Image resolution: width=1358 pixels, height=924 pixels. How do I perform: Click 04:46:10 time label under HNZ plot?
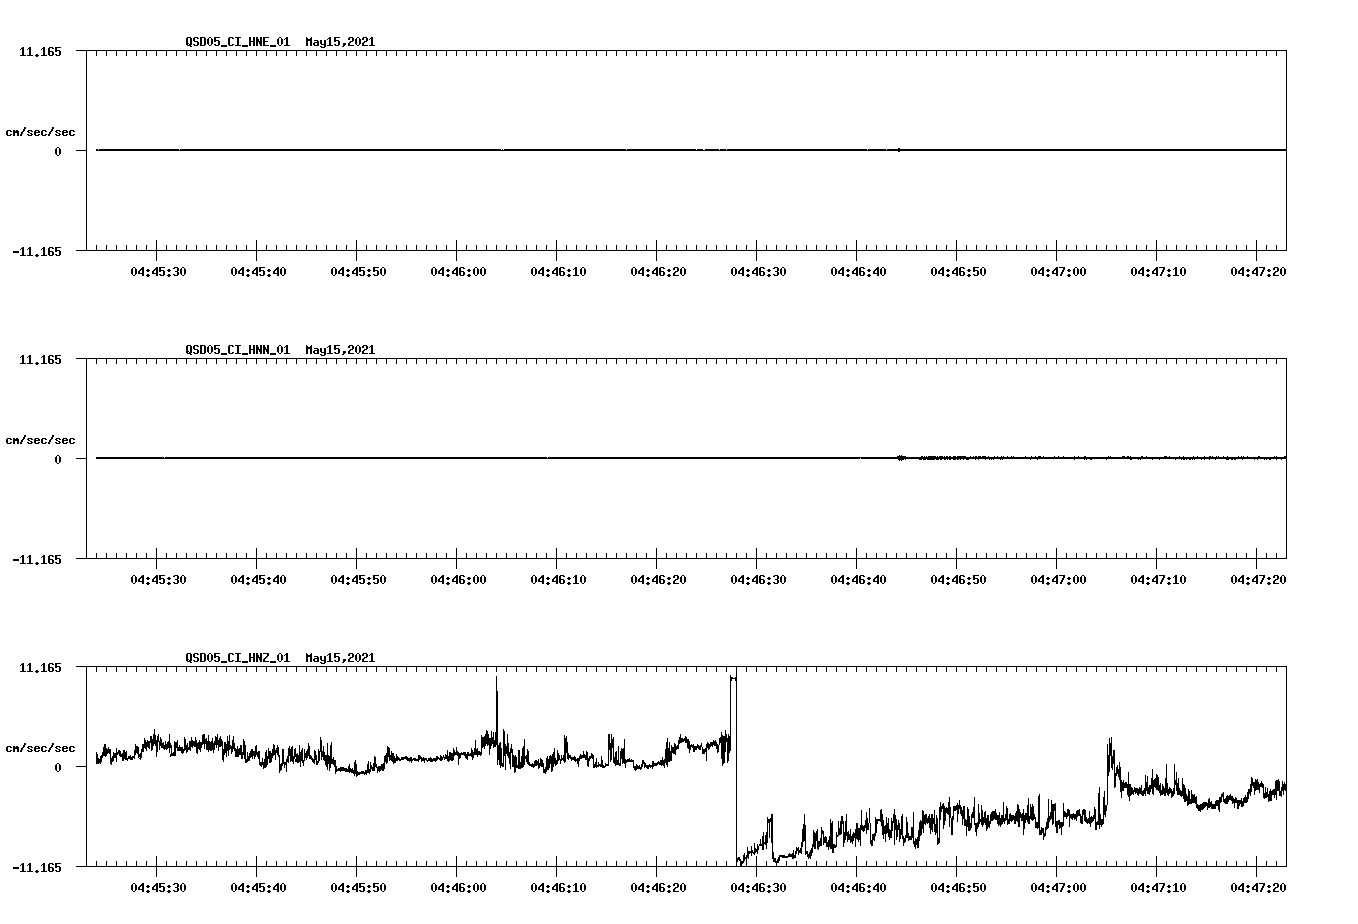[x=558, y=887]
